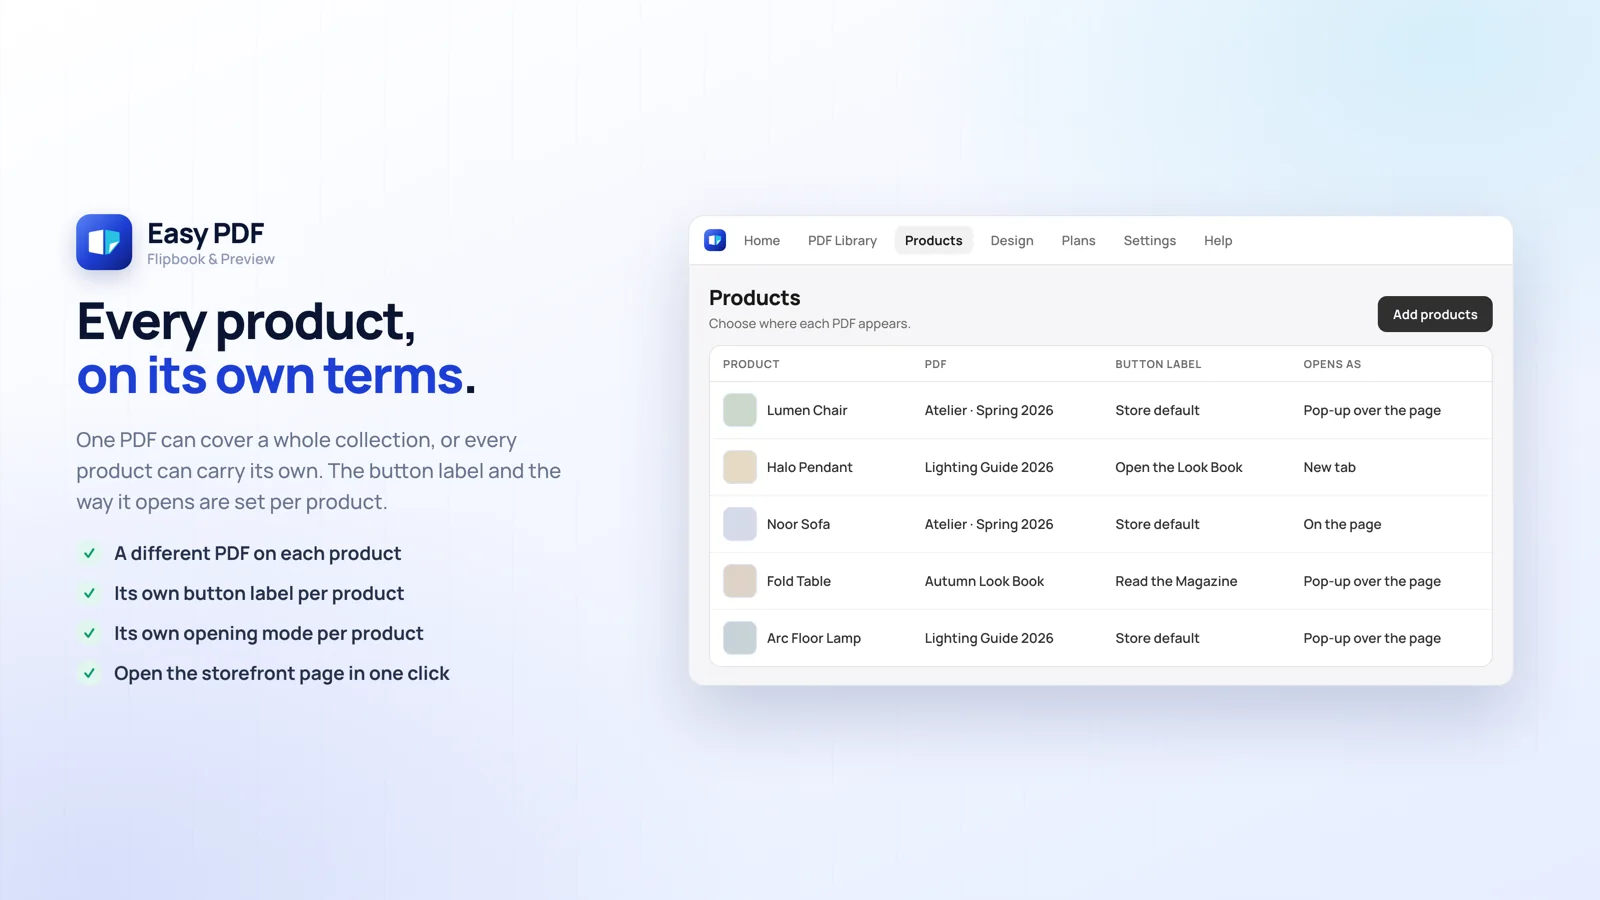1600x900 pixels.
Task: Click 'Store default' label for Noor Sofa
Action: coord(1157,524)
